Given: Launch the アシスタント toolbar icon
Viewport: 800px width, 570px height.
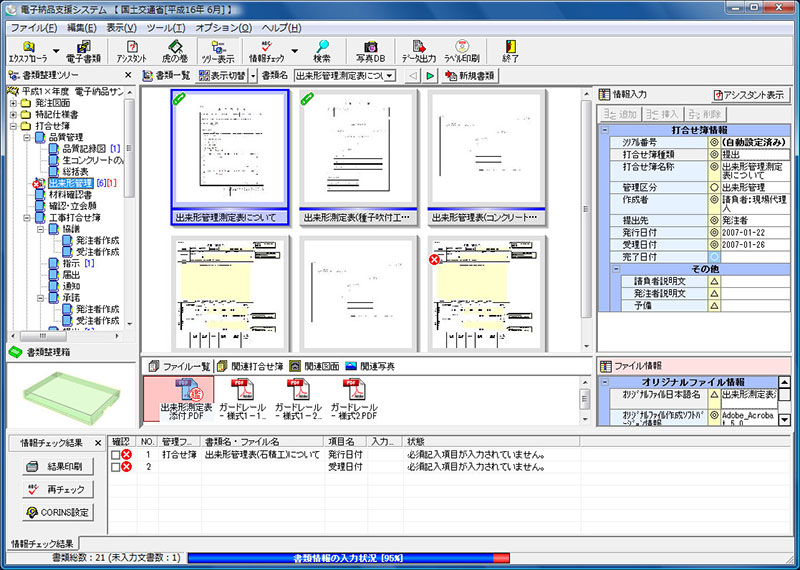Looking at the screenshot, I should (131, 52).
